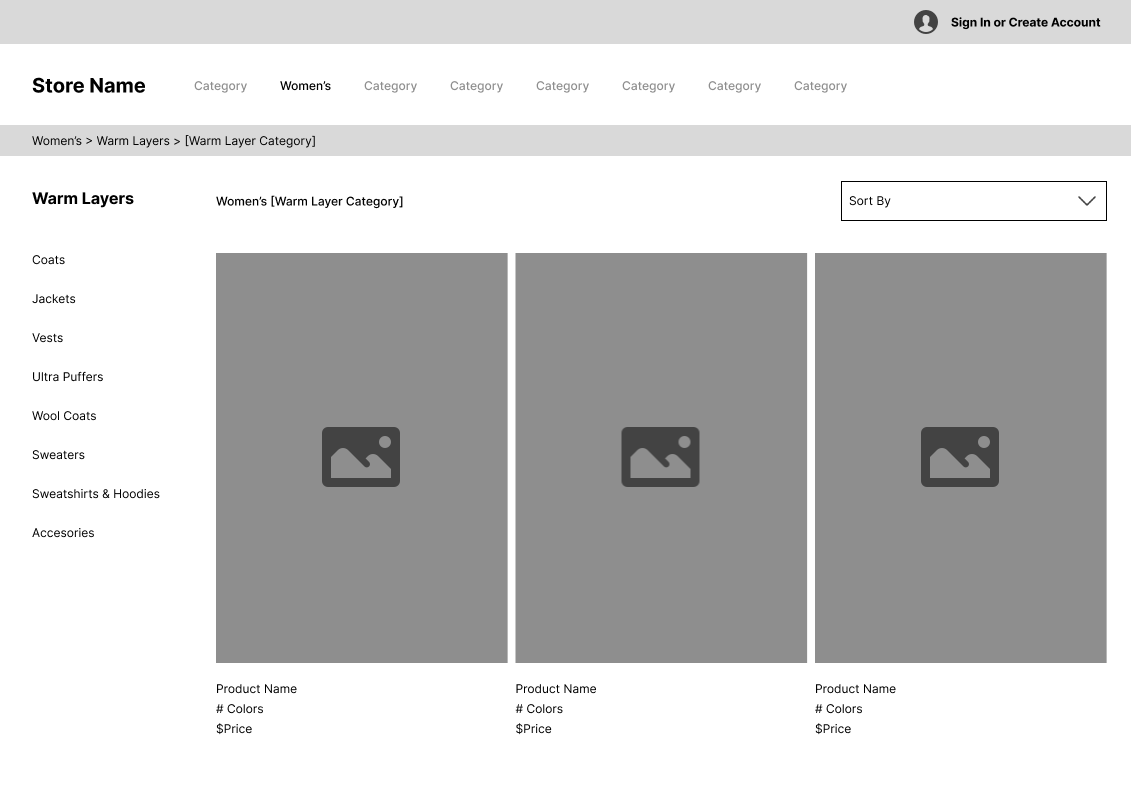The image size is (1131, 804).
Task: Select Jackets in the sidebar
Action: [53, 299]
